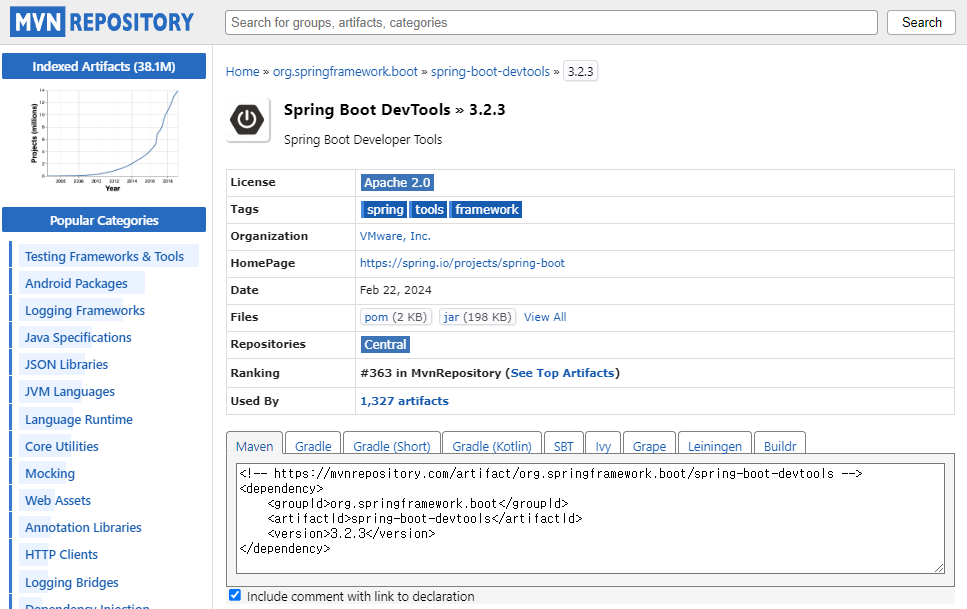Open Java Specifications category

[x=78, y=338]
